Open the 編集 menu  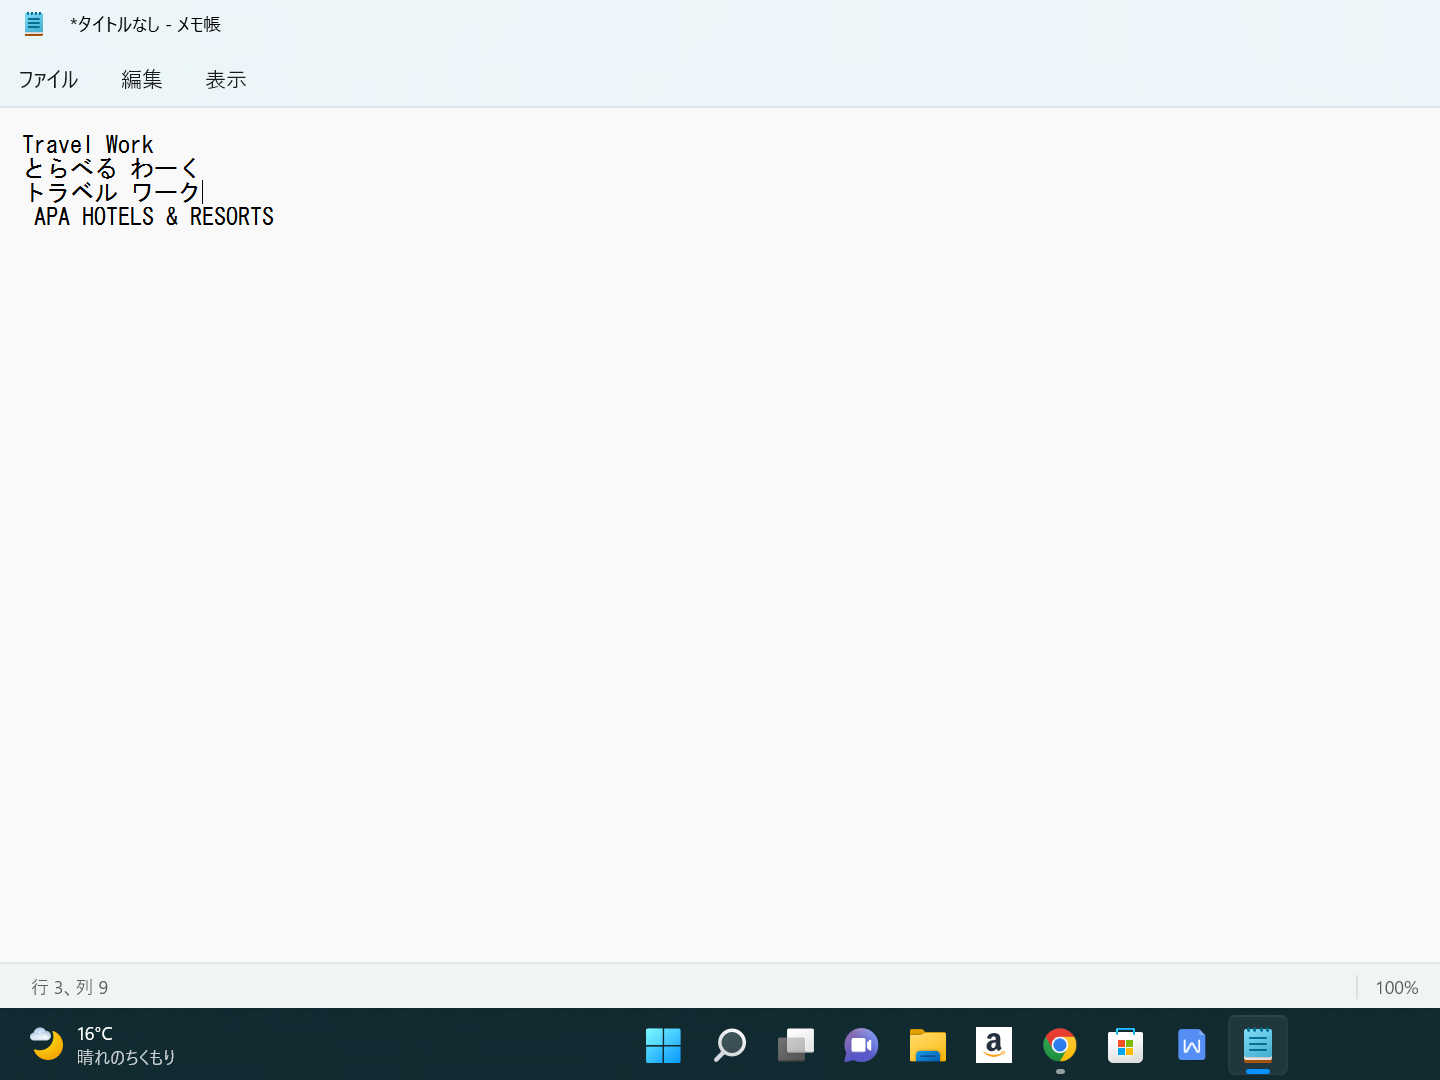[141, 80]
